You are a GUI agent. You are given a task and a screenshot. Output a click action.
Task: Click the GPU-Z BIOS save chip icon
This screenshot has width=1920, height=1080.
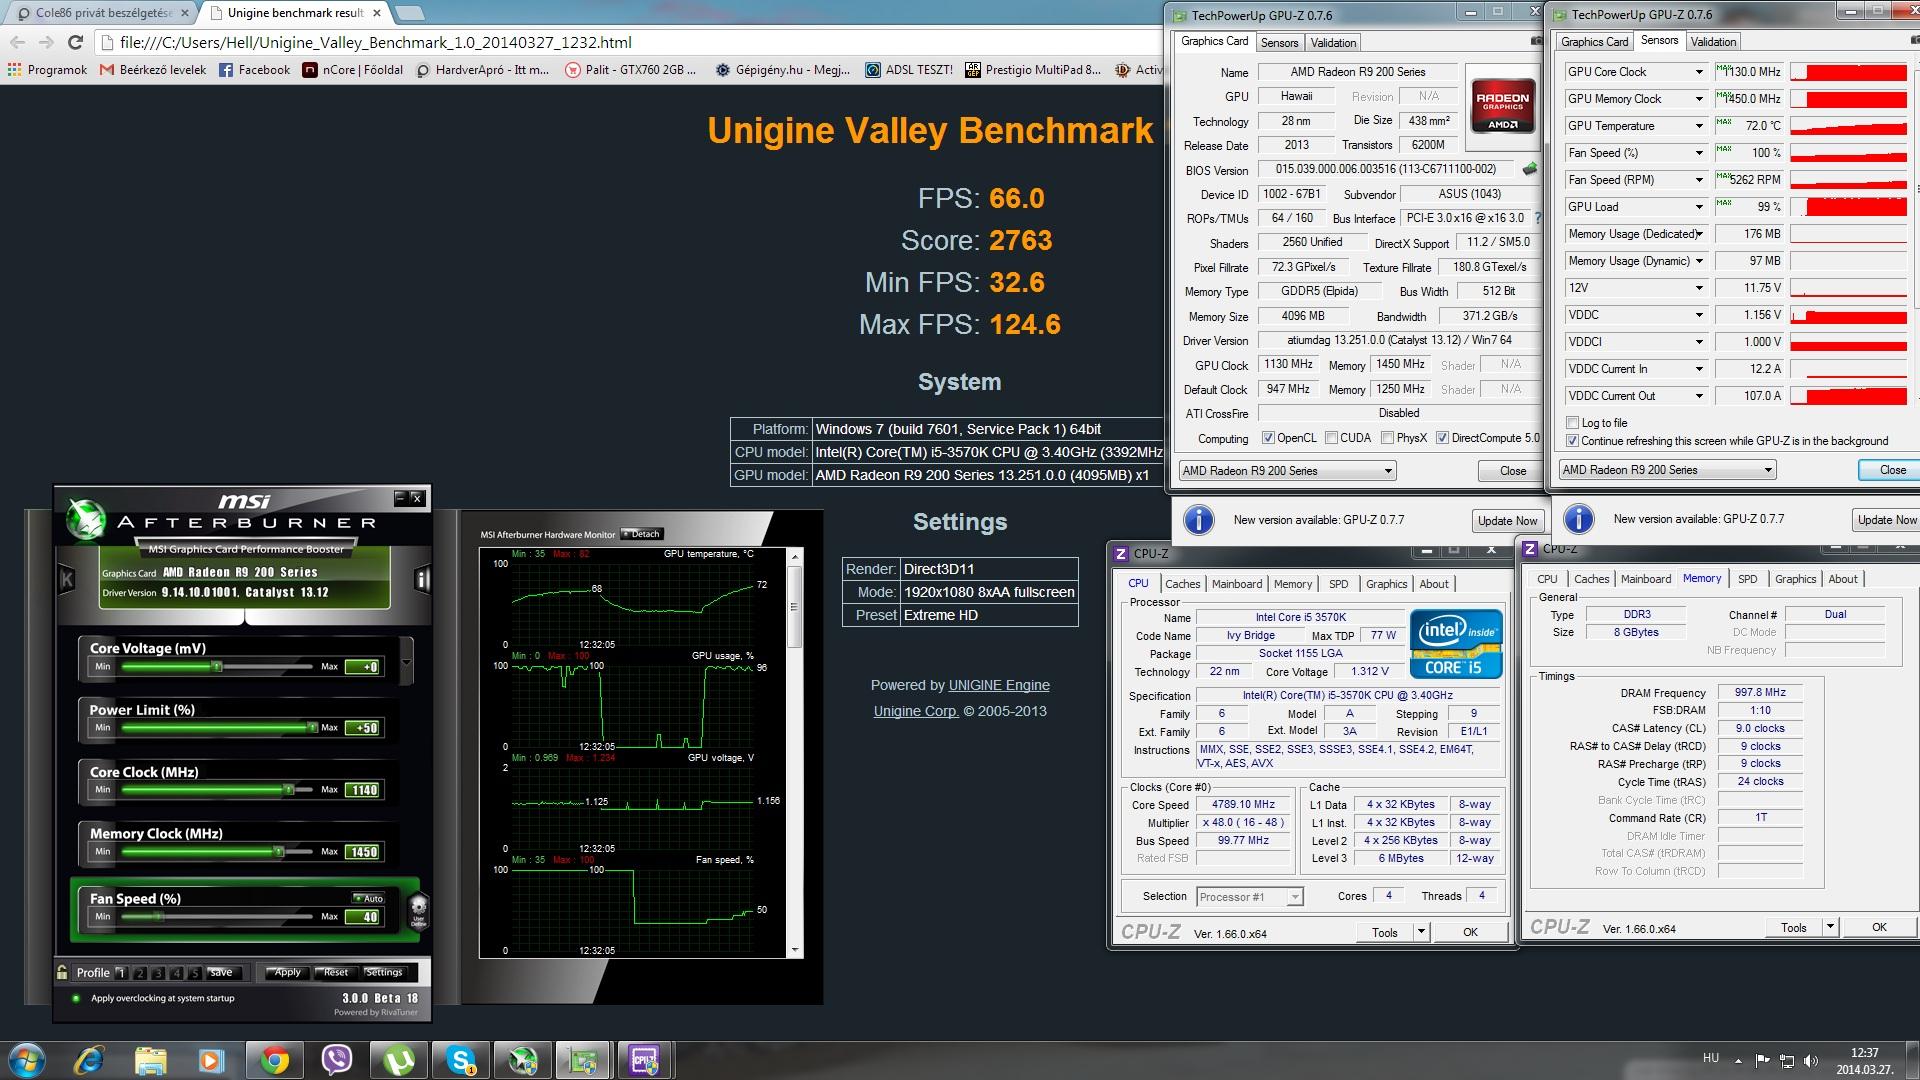coord(1529,169)
